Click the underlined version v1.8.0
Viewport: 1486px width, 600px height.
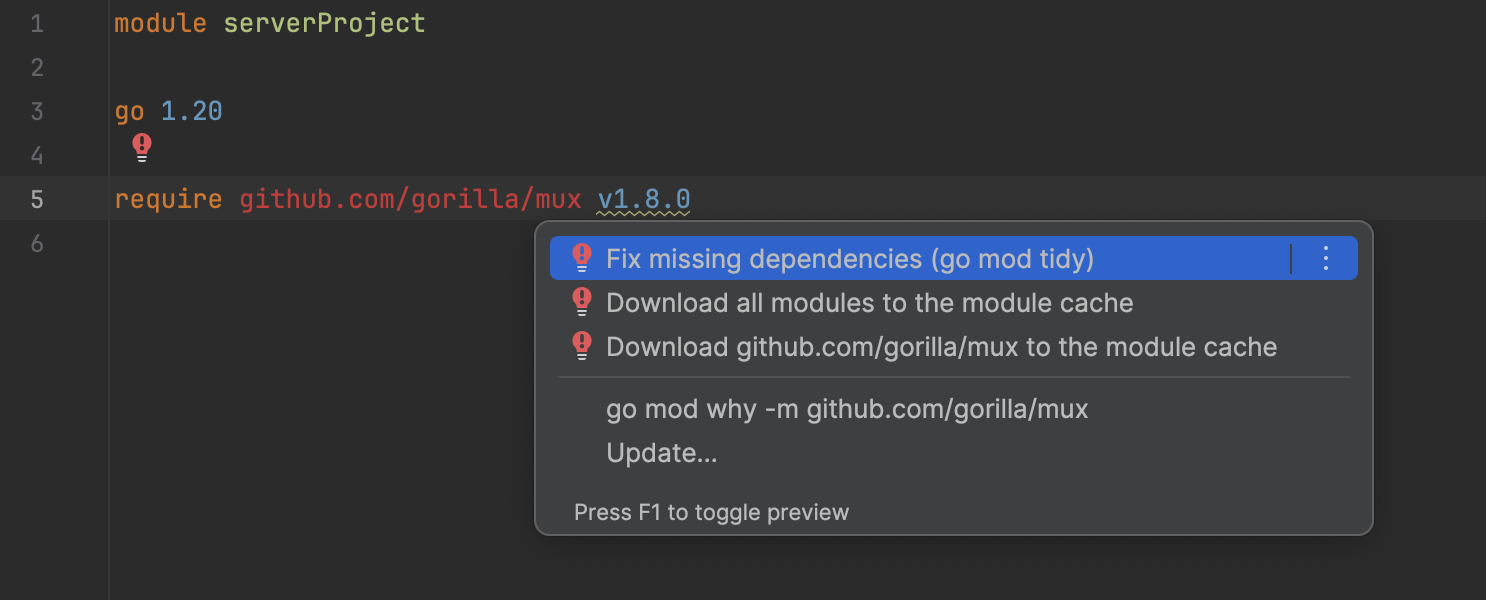[x=643, y=199]
